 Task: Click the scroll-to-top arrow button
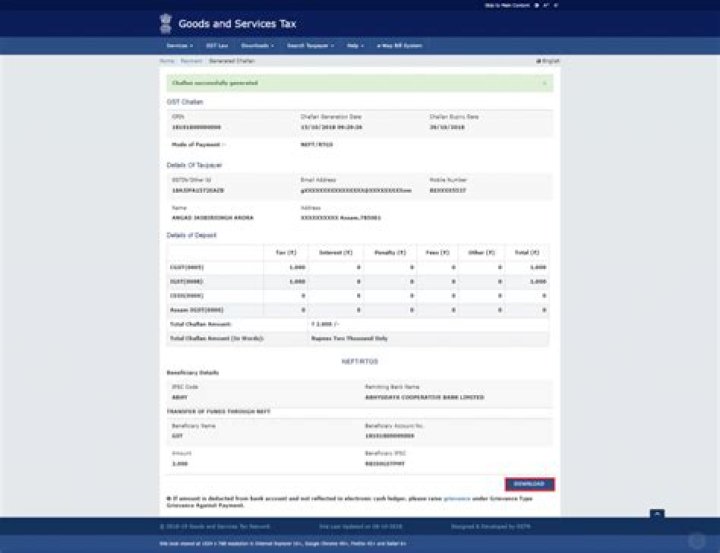[x=657, y=514]
